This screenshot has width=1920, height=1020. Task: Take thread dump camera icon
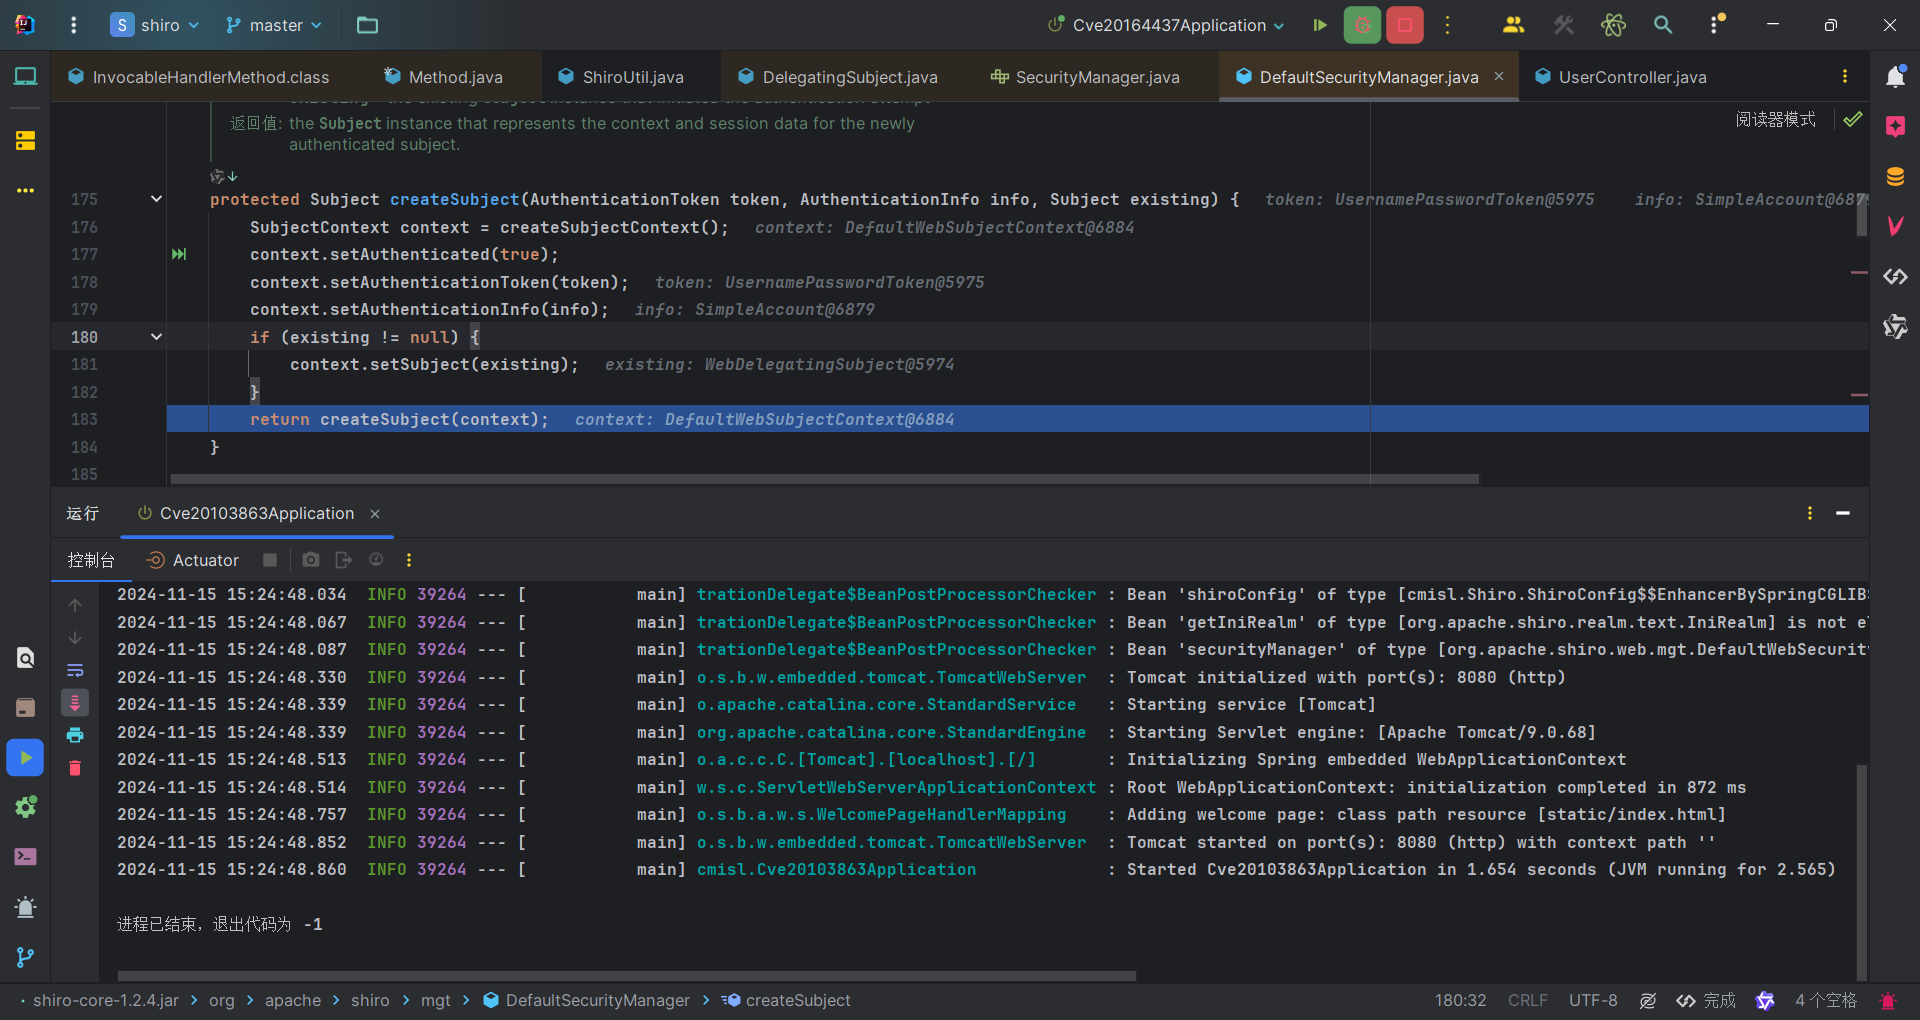[x=311, y=560]
